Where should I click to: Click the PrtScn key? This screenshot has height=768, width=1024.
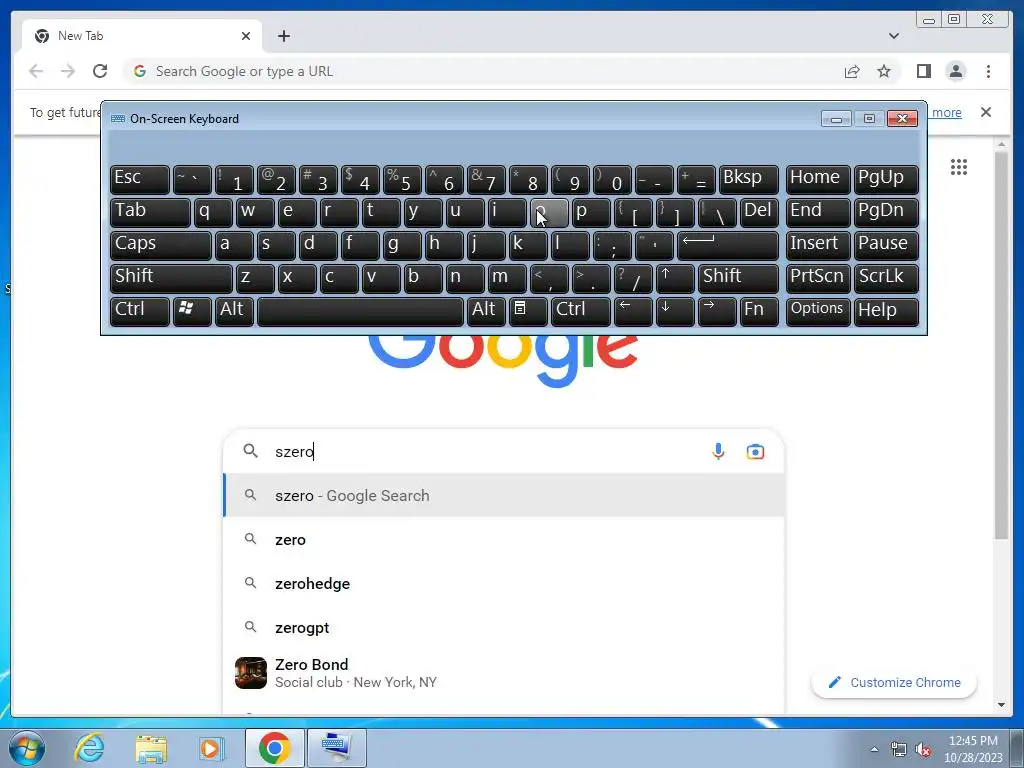[x=818, y=278]
